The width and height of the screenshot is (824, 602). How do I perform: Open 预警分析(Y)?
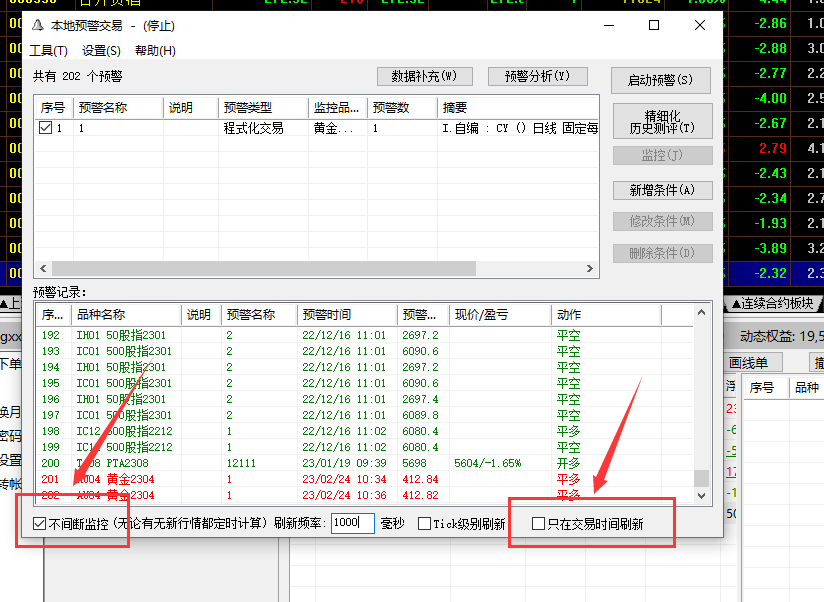(537, 77)
